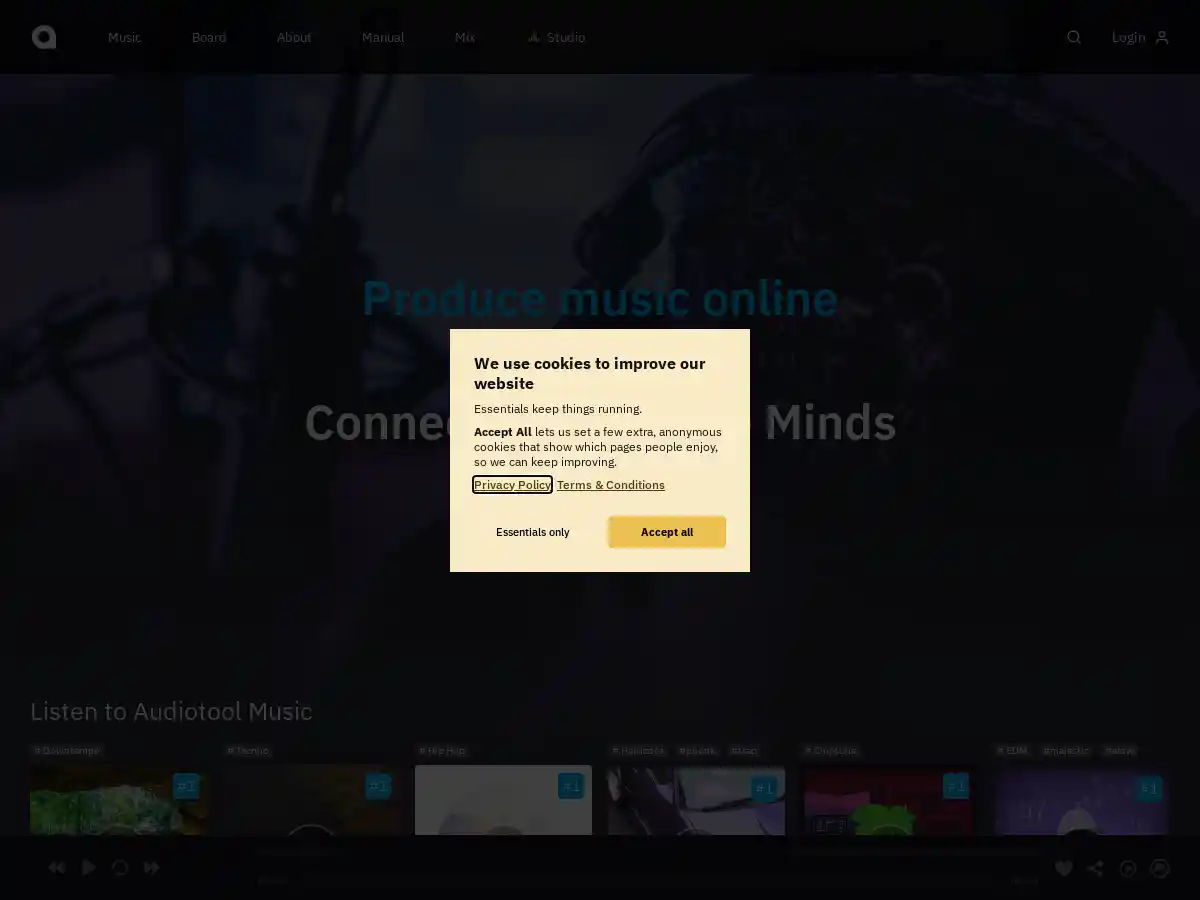Click the Audiotool logo in the top left
Image resolution: width=1200 pixels, height=900 pixels.
[x=43, y=36]
